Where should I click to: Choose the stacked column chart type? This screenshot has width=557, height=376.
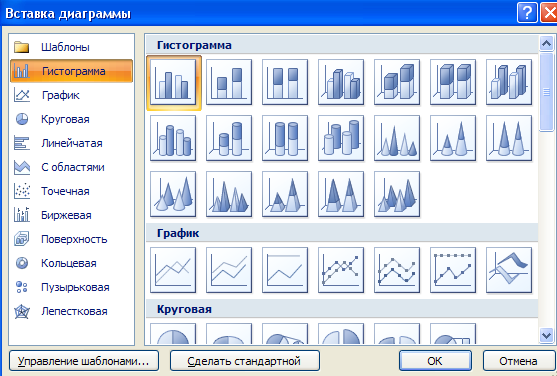tap(229, 82)
